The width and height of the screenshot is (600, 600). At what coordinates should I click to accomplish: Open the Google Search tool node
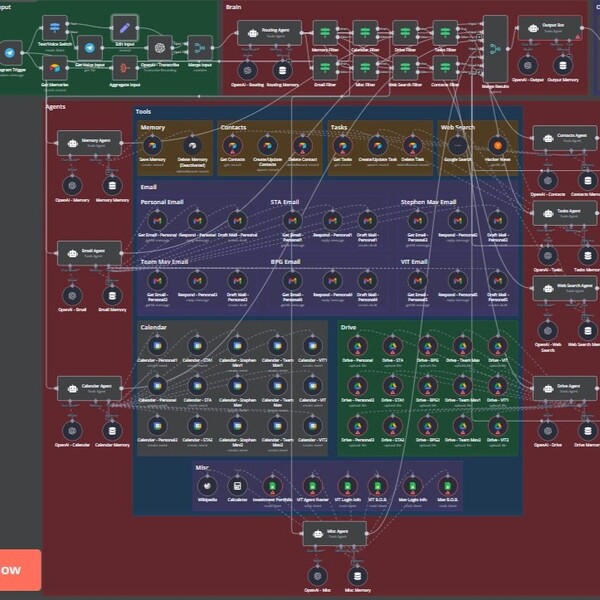tap(458, 146)
